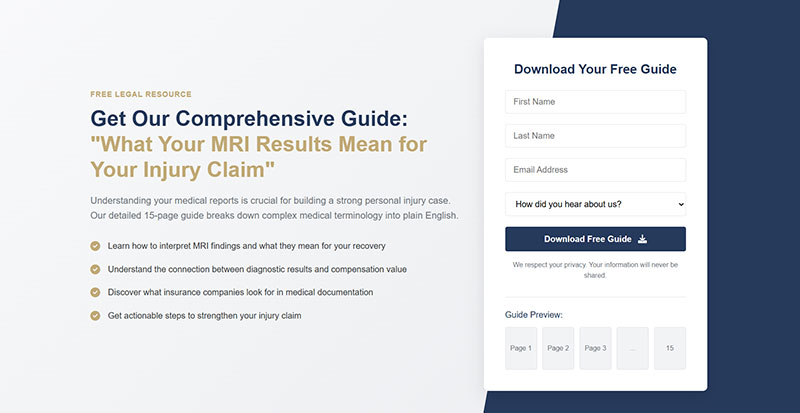Screen dimensions: 800x413
Task: Focus the First Name field
Action: tap(595, 102)
